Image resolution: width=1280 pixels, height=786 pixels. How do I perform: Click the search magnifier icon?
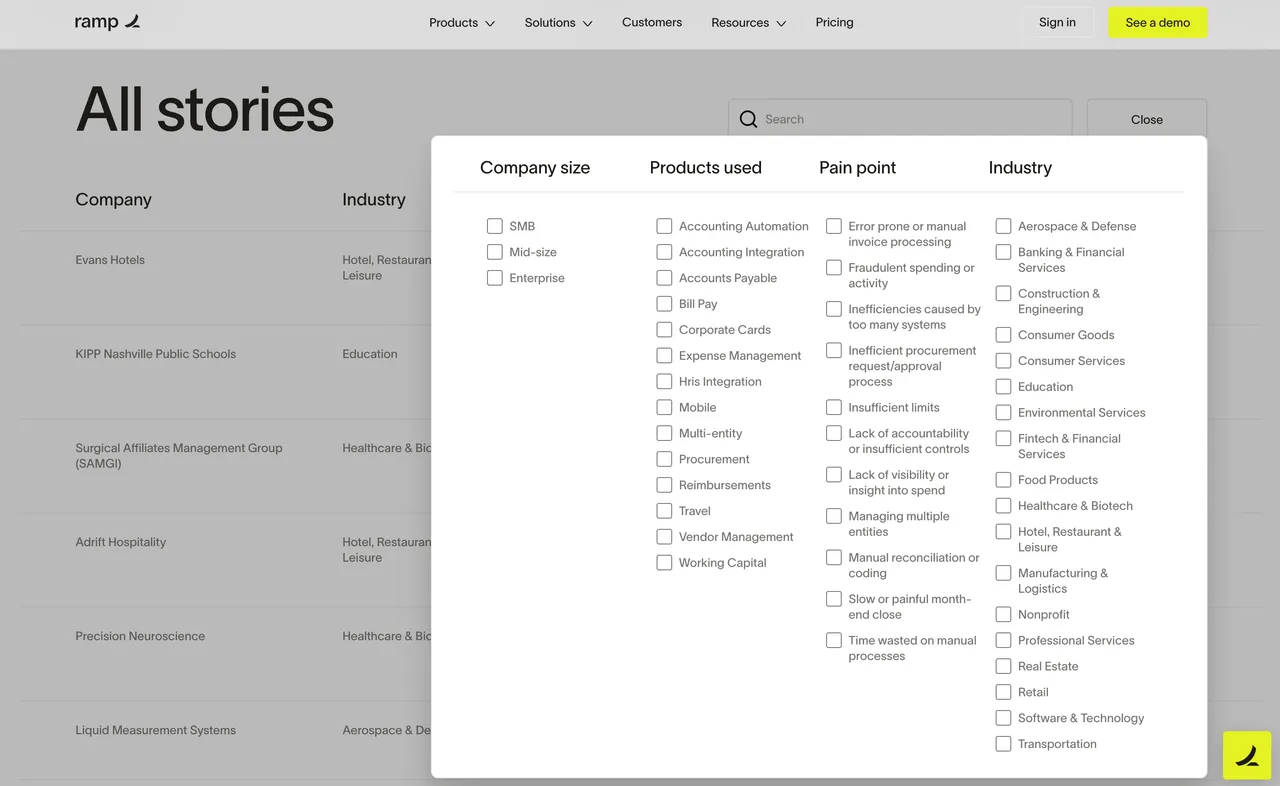pos(748,119)
